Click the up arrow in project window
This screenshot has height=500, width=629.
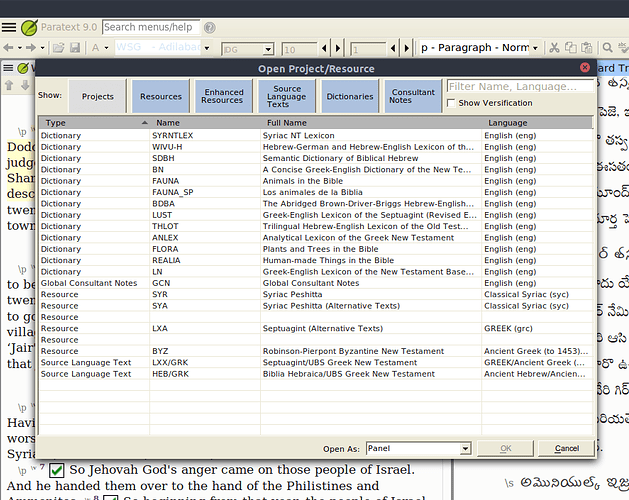tap(9, 85)
